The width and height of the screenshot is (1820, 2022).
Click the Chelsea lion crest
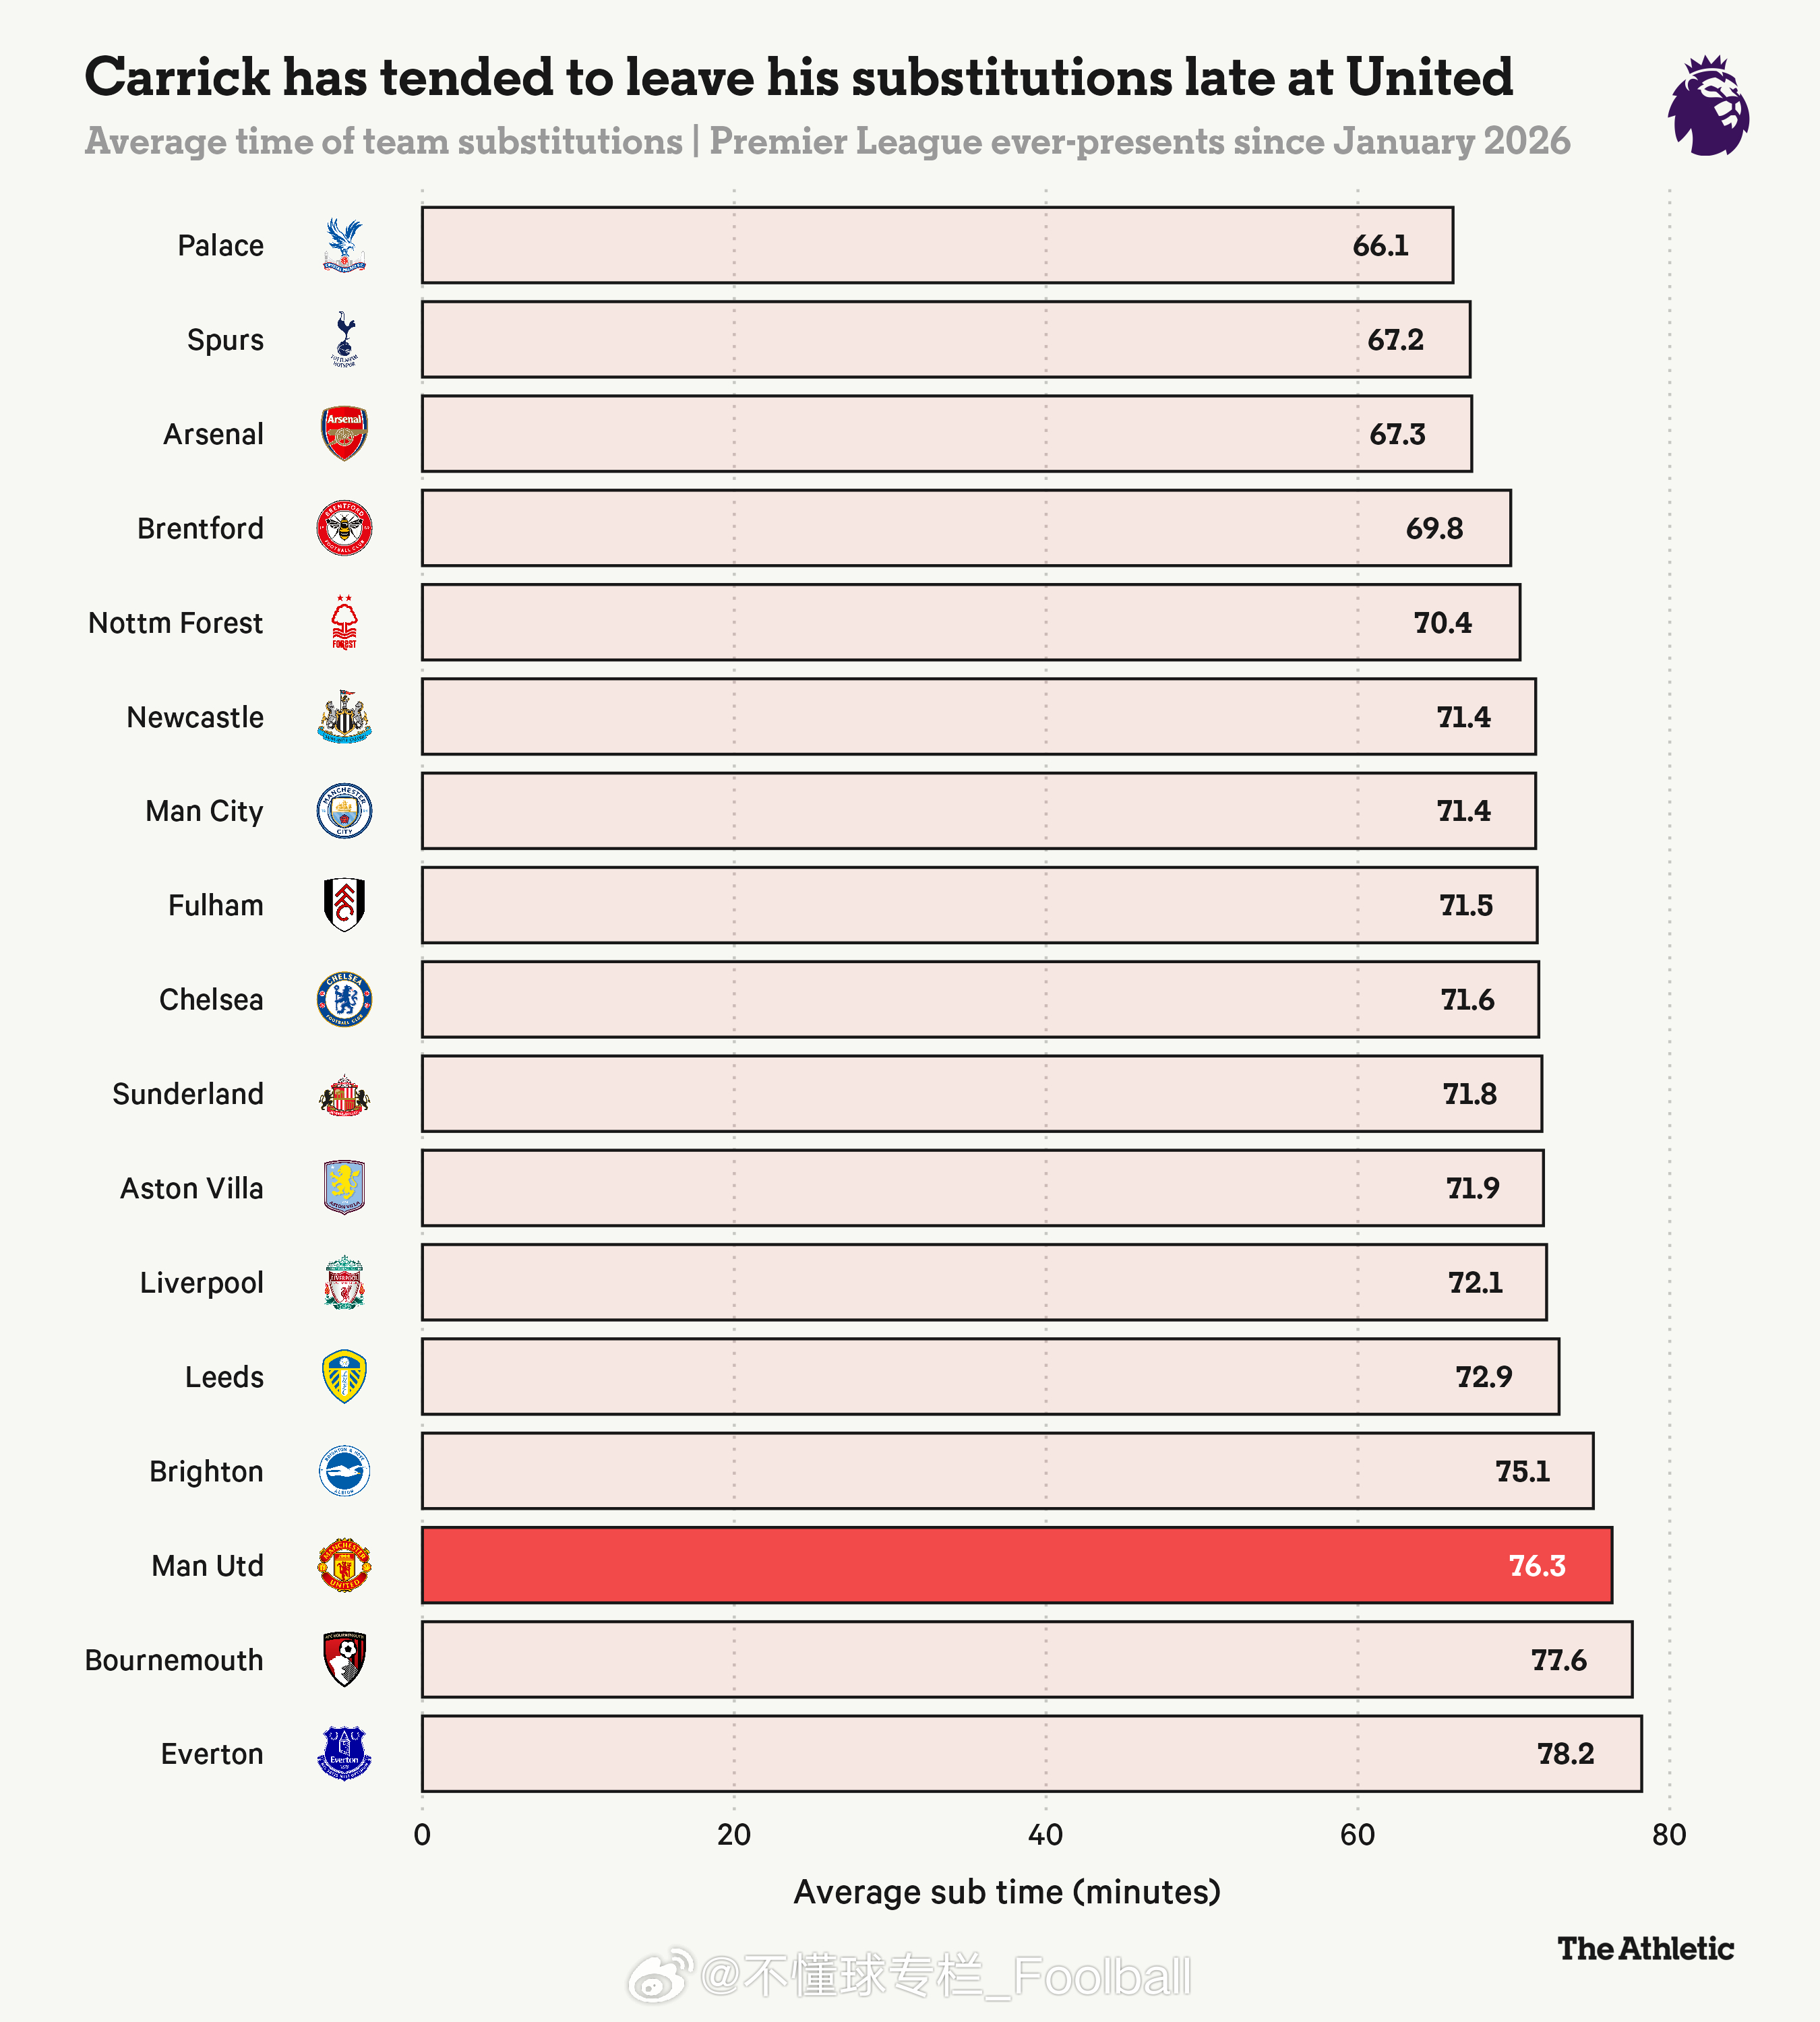click(x=344, y=999)
